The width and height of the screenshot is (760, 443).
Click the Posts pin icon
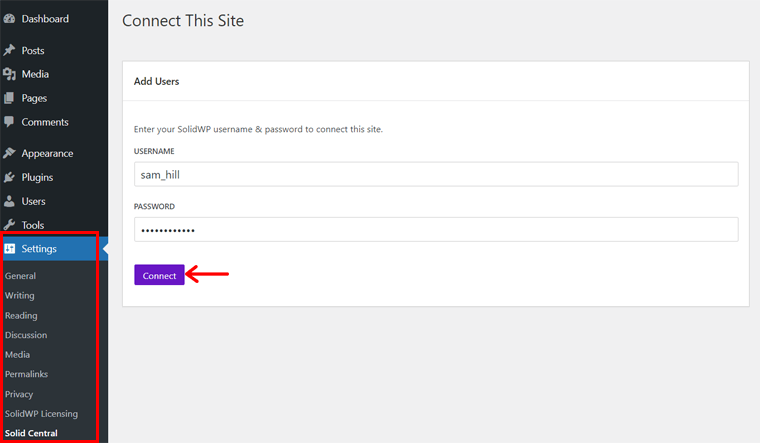(9, 50)
